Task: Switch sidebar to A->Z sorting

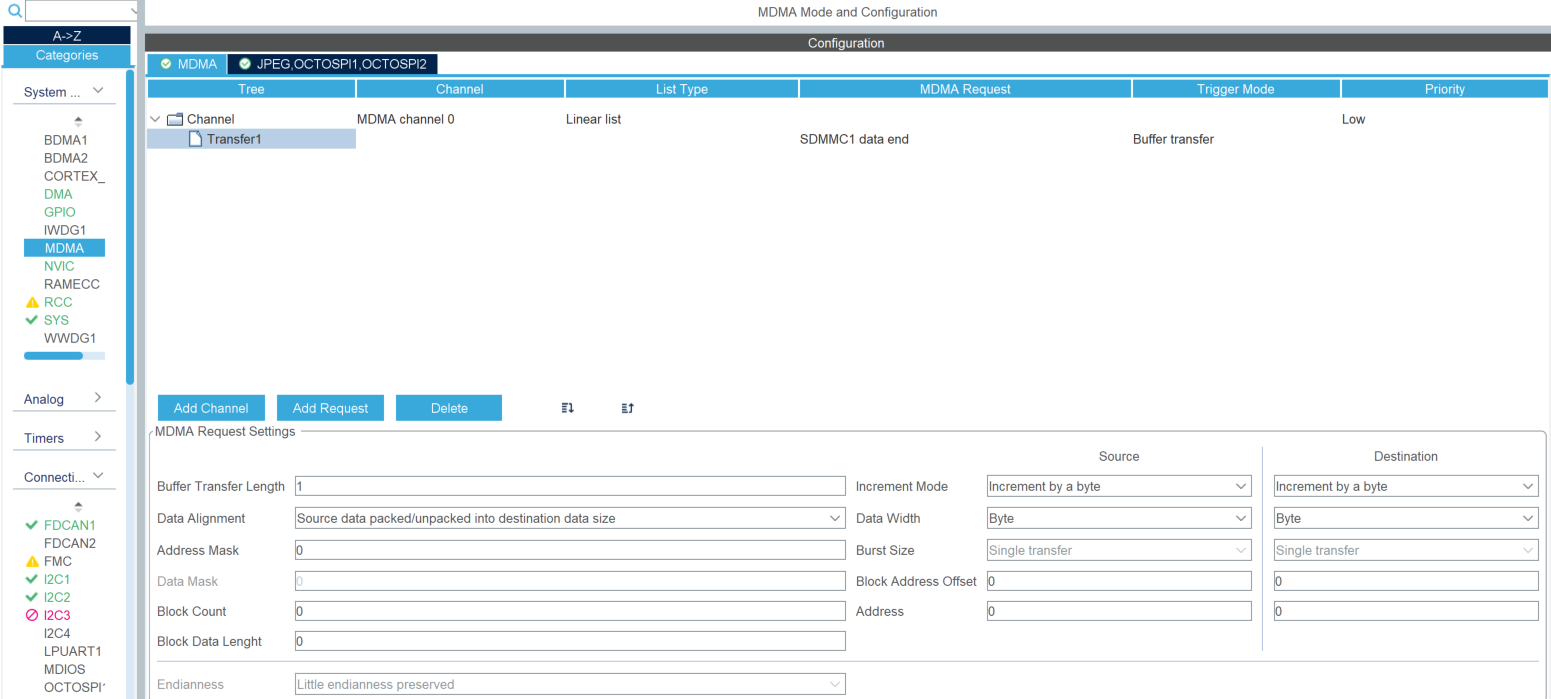Action: coord(65,34)
